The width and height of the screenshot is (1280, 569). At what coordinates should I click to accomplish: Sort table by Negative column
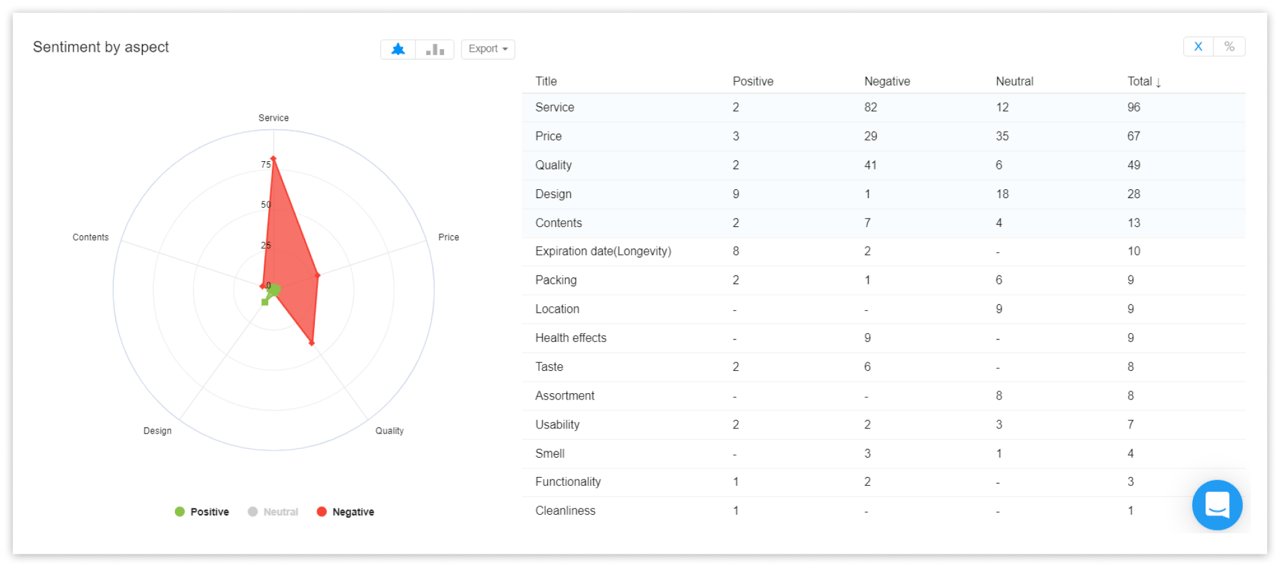click(x=886, y=81)
